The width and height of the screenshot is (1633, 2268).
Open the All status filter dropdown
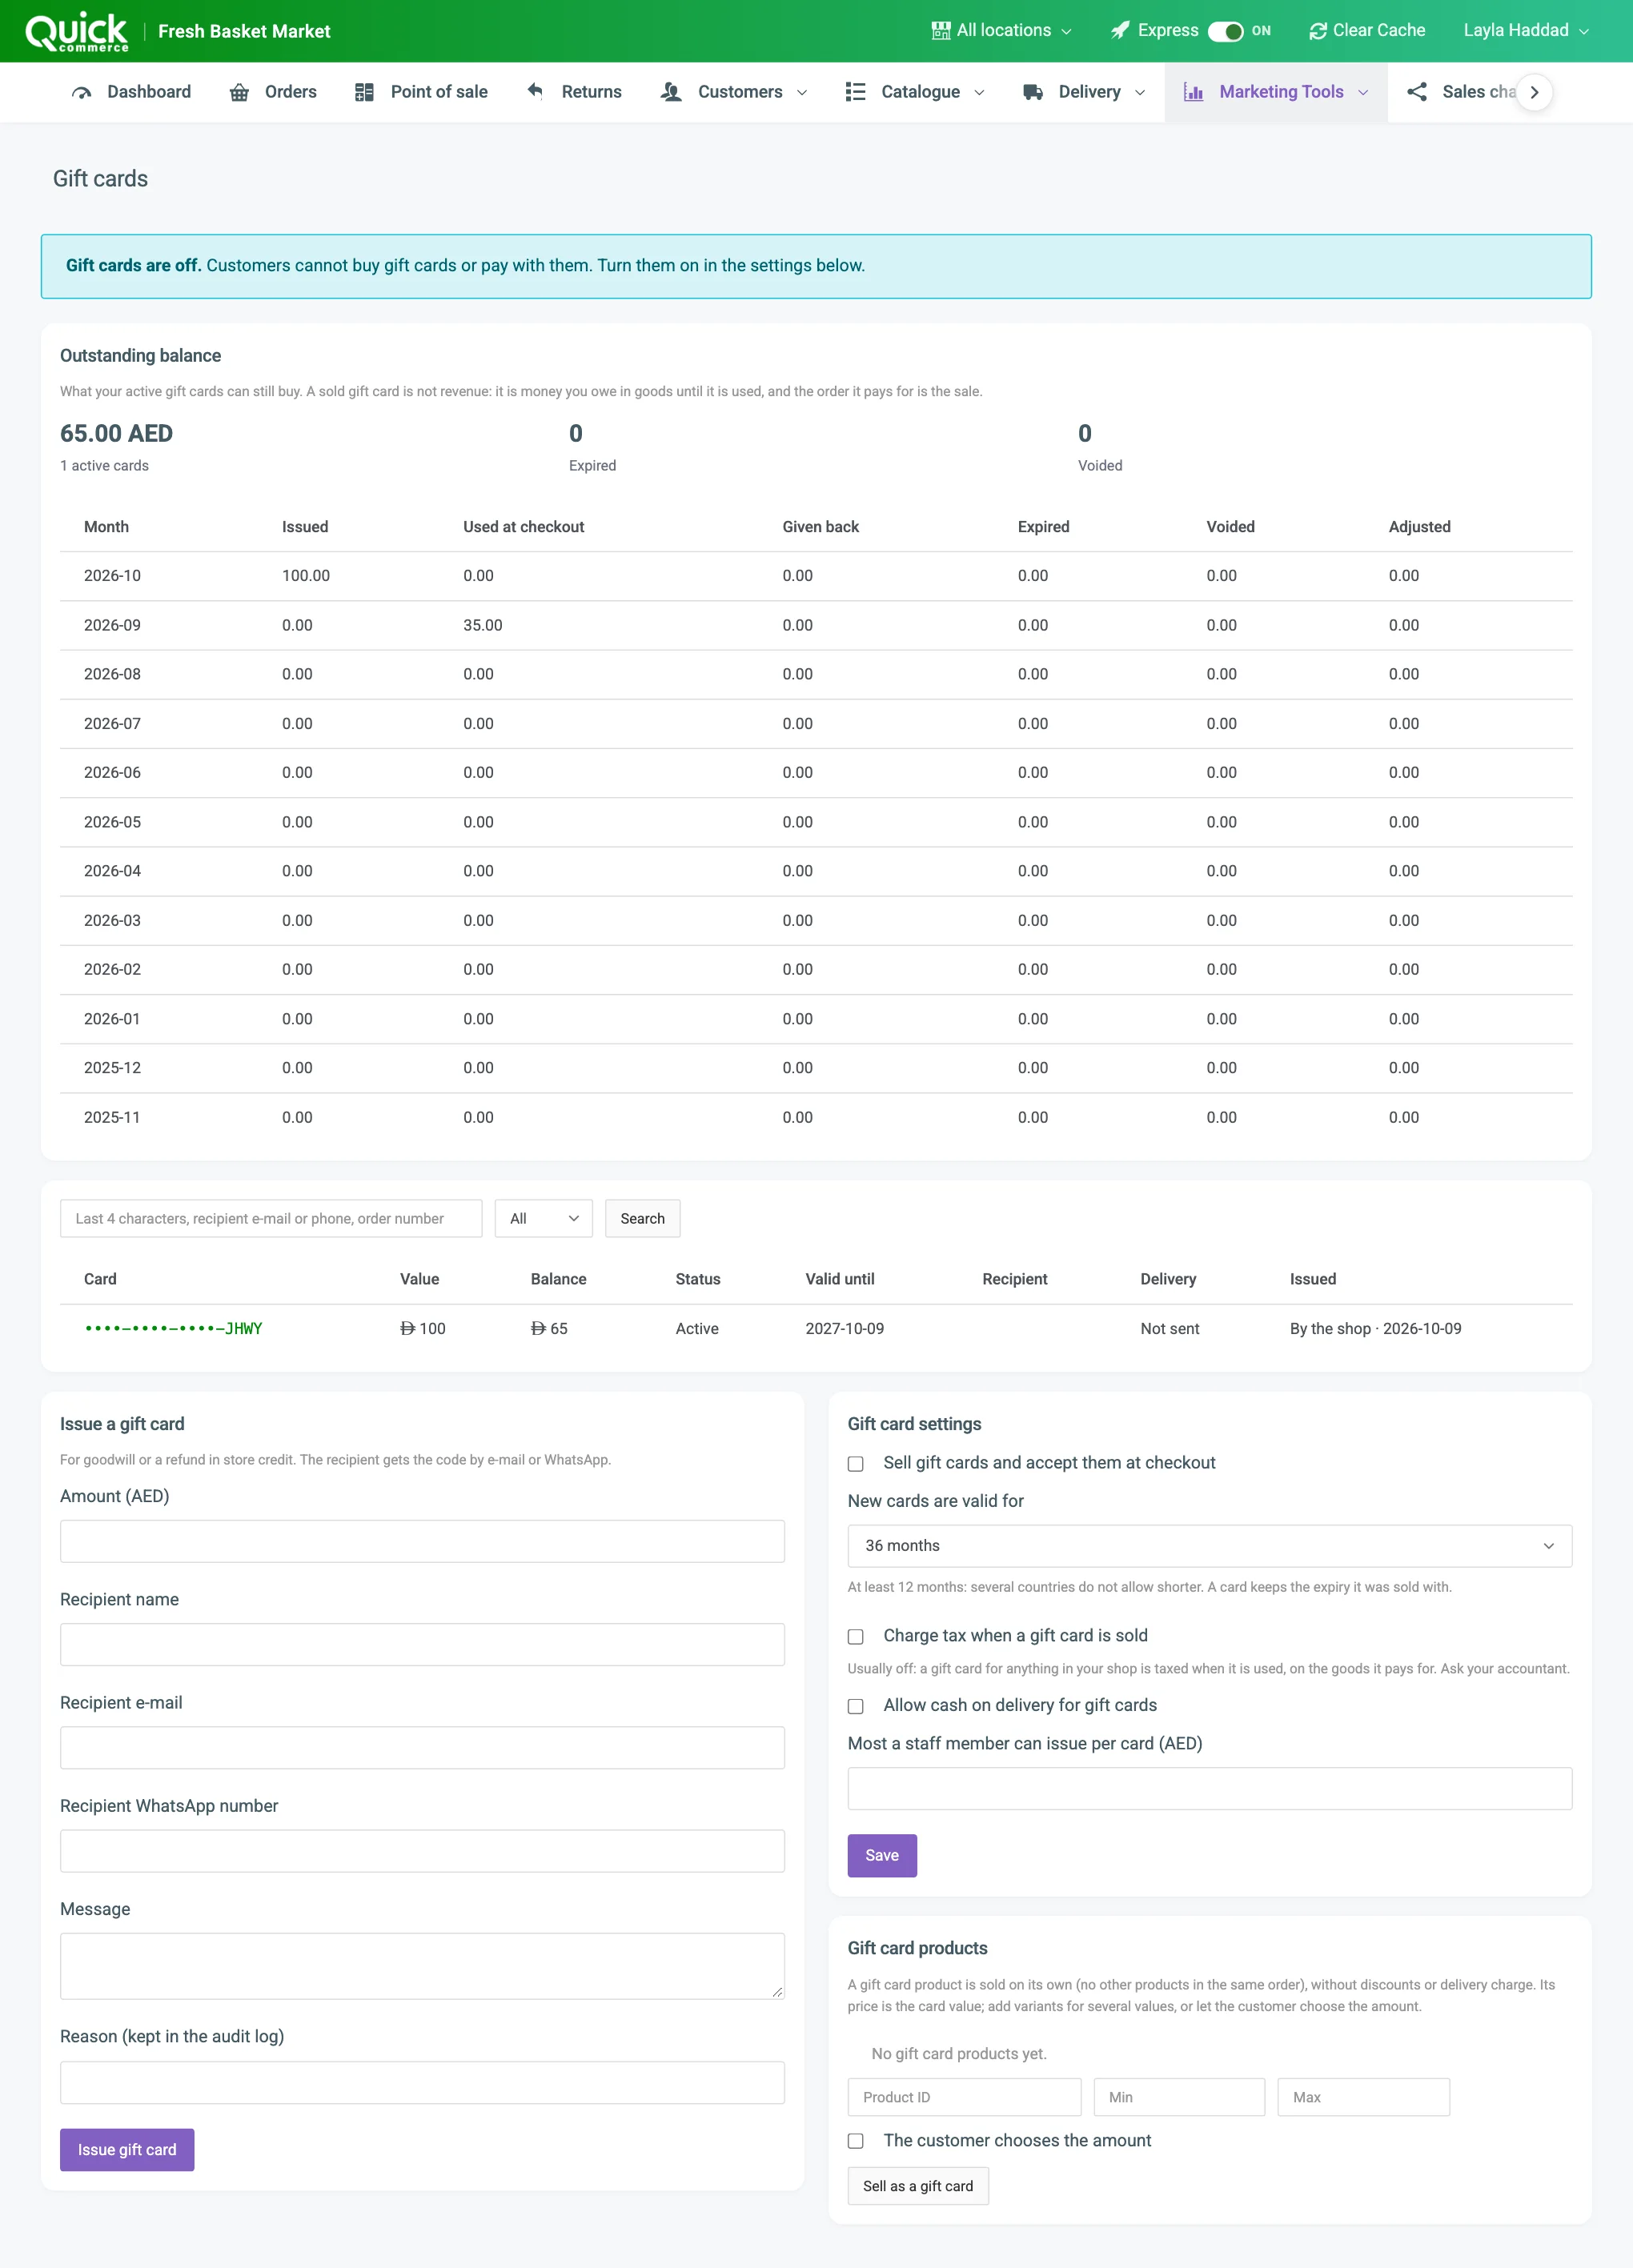[x=544, y=1218]
